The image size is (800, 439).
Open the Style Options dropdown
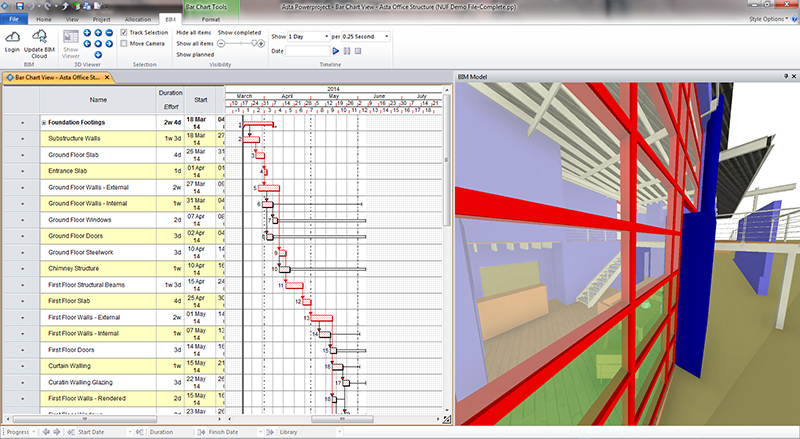(x=768, y=19)
